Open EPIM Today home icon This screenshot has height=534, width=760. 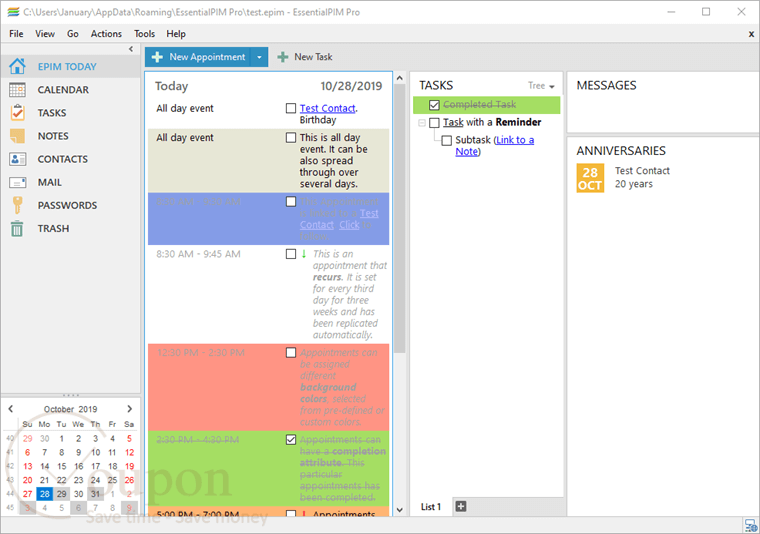pos(17,66)
